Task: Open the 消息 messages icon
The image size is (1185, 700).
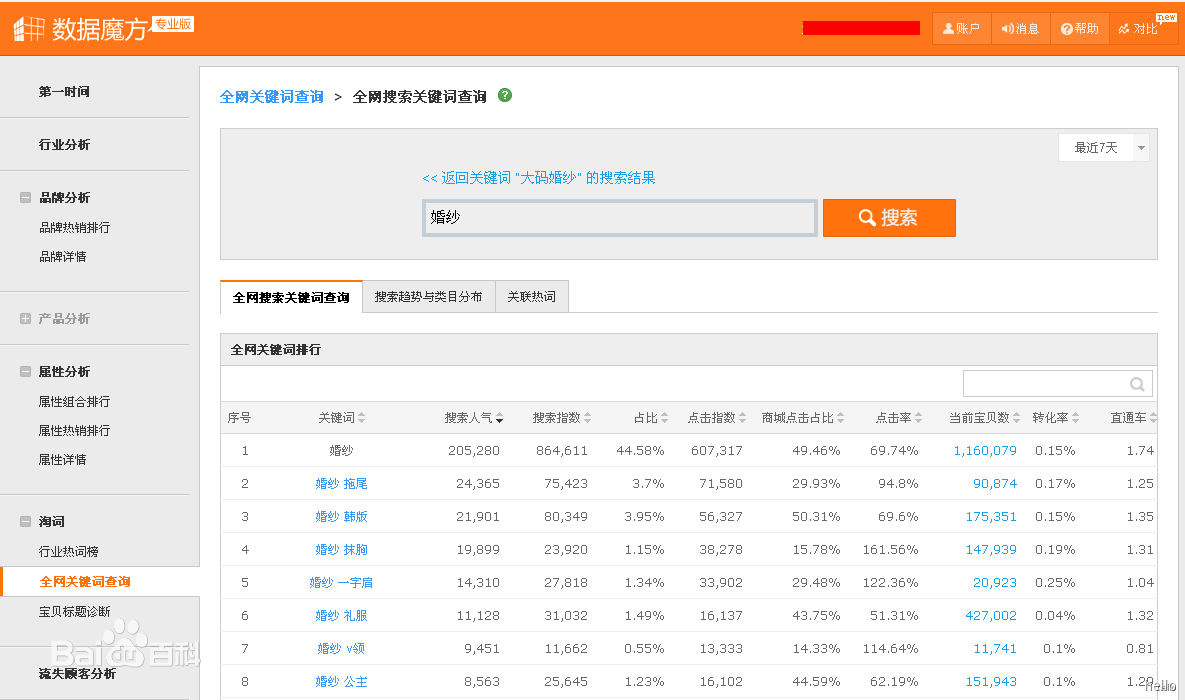Action: (x=1020, y=29)
